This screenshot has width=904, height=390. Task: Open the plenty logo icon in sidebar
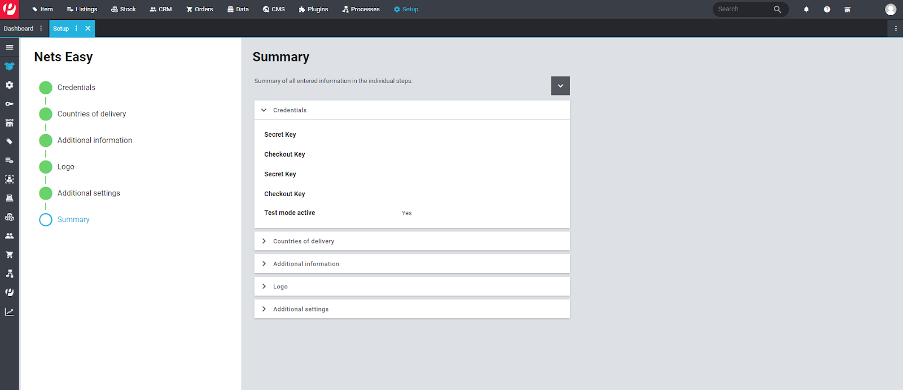click(x=9, y=292)
